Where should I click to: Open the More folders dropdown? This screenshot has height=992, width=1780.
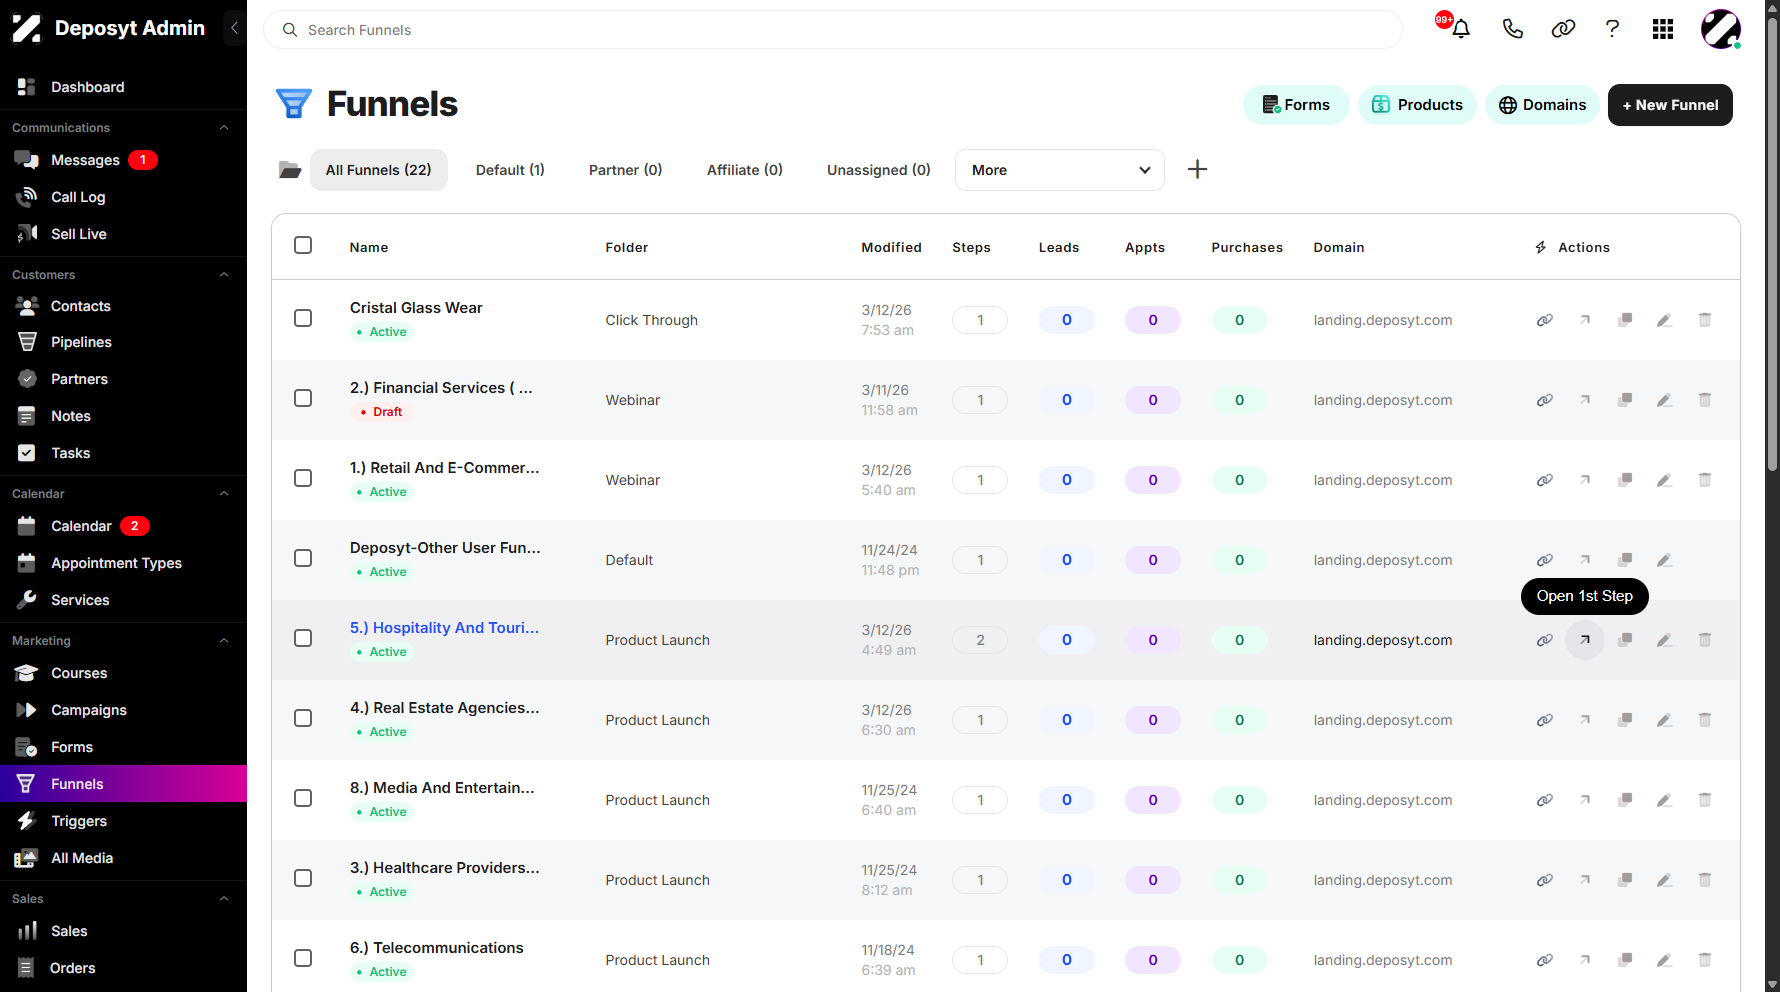(x=1060, y=170)
